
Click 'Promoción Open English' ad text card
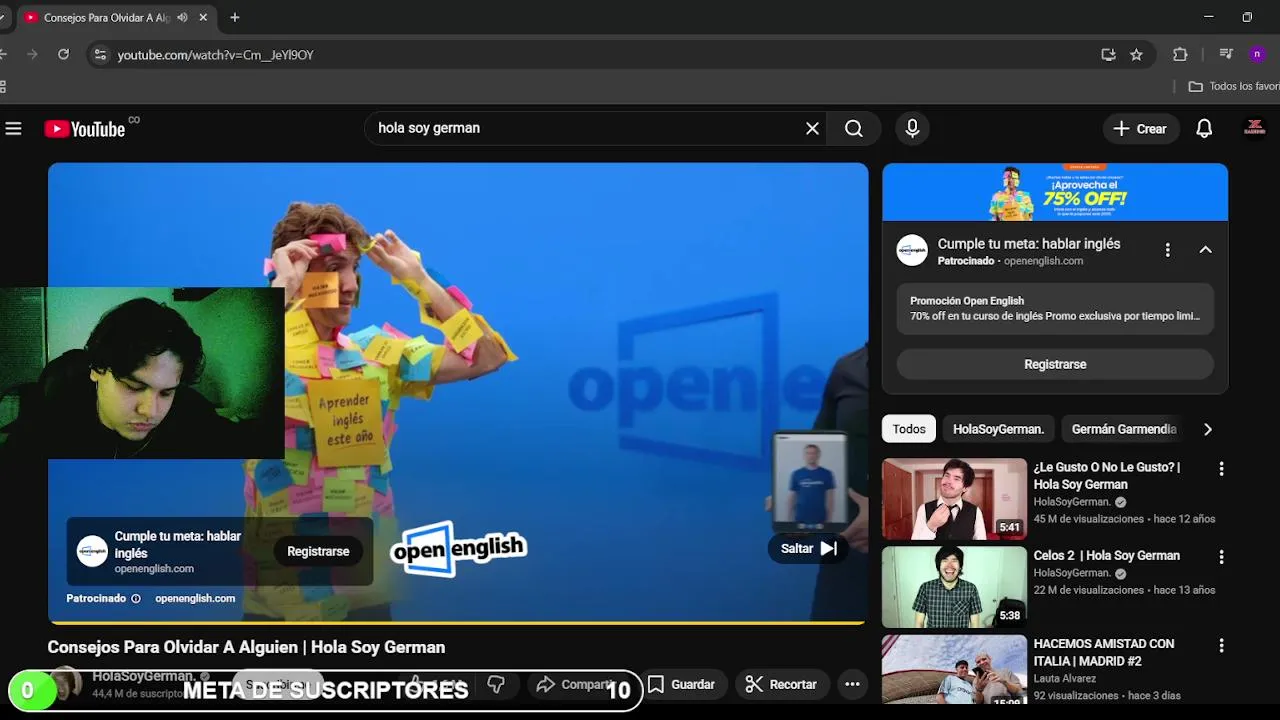(x=1055, y=308)
